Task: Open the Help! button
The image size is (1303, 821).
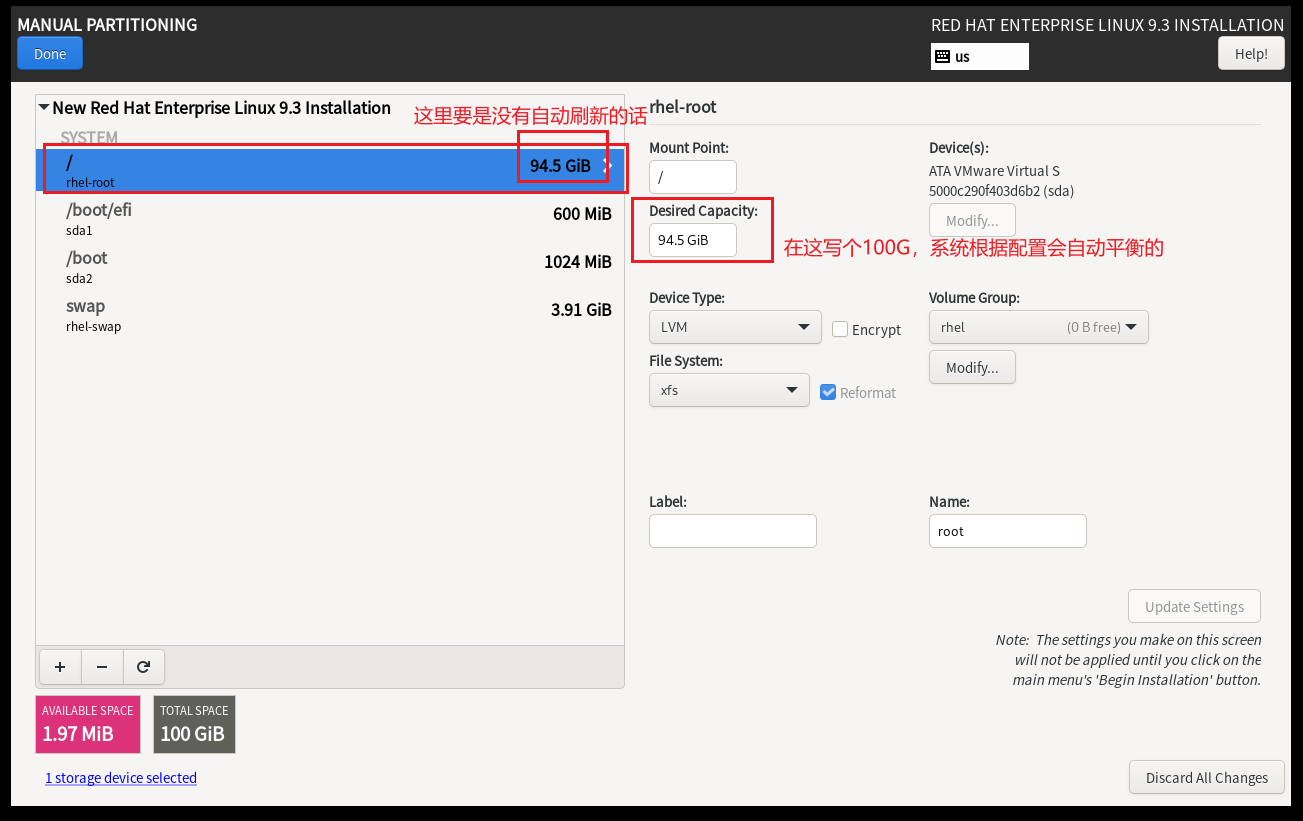Action: (x=1251, y=54)
